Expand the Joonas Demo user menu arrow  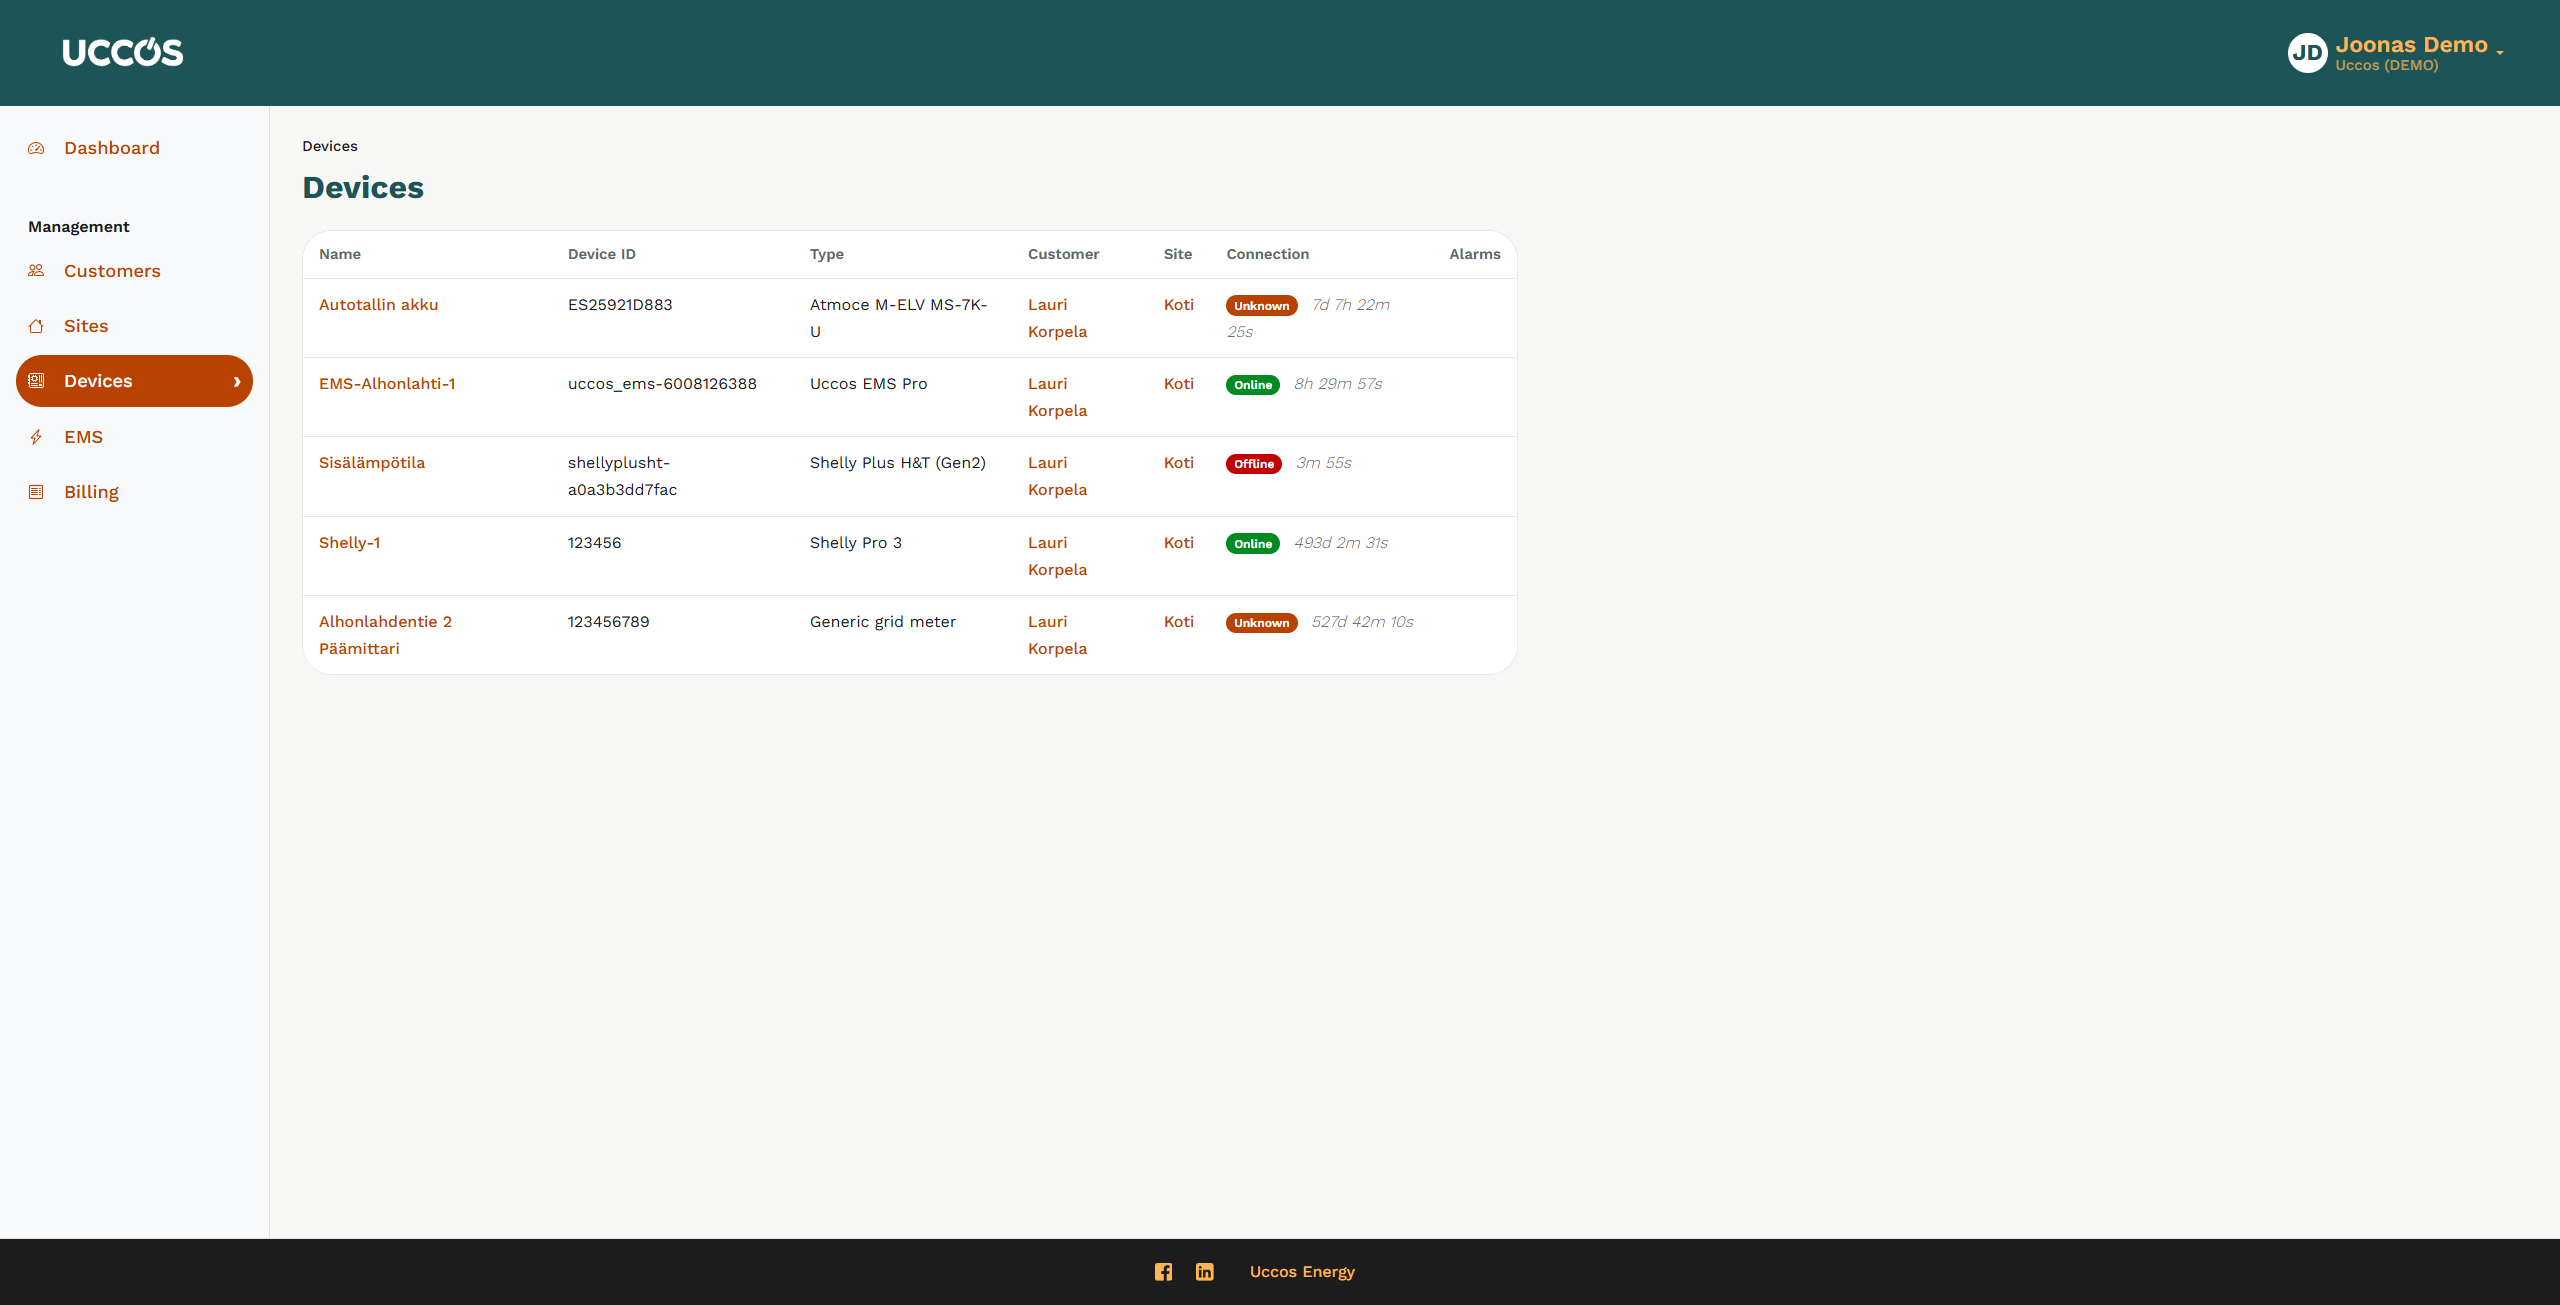(x=2500, y=52)
